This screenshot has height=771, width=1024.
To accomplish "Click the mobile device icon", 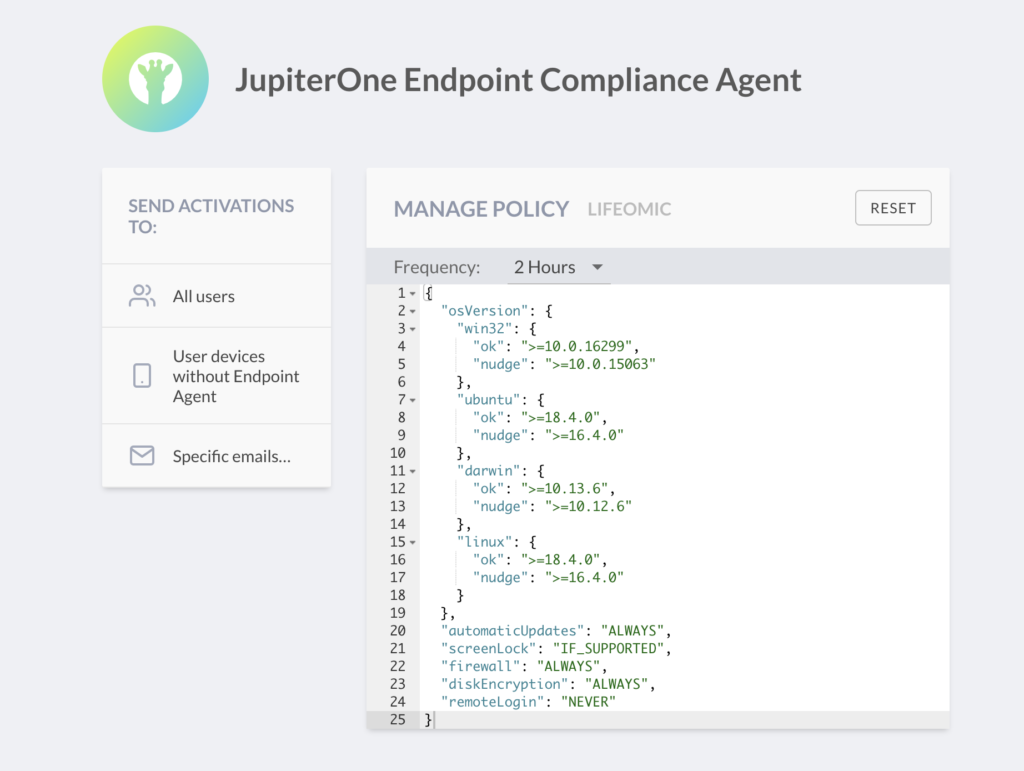I will (142, 376).
